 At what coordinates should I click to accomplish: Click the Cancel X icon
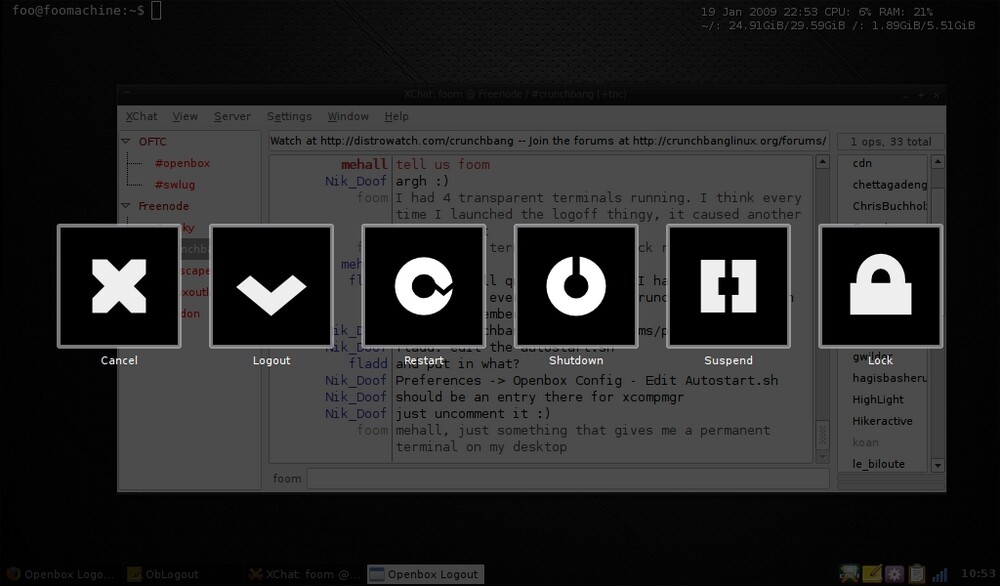pyautogui.click(x=119, y=286)
